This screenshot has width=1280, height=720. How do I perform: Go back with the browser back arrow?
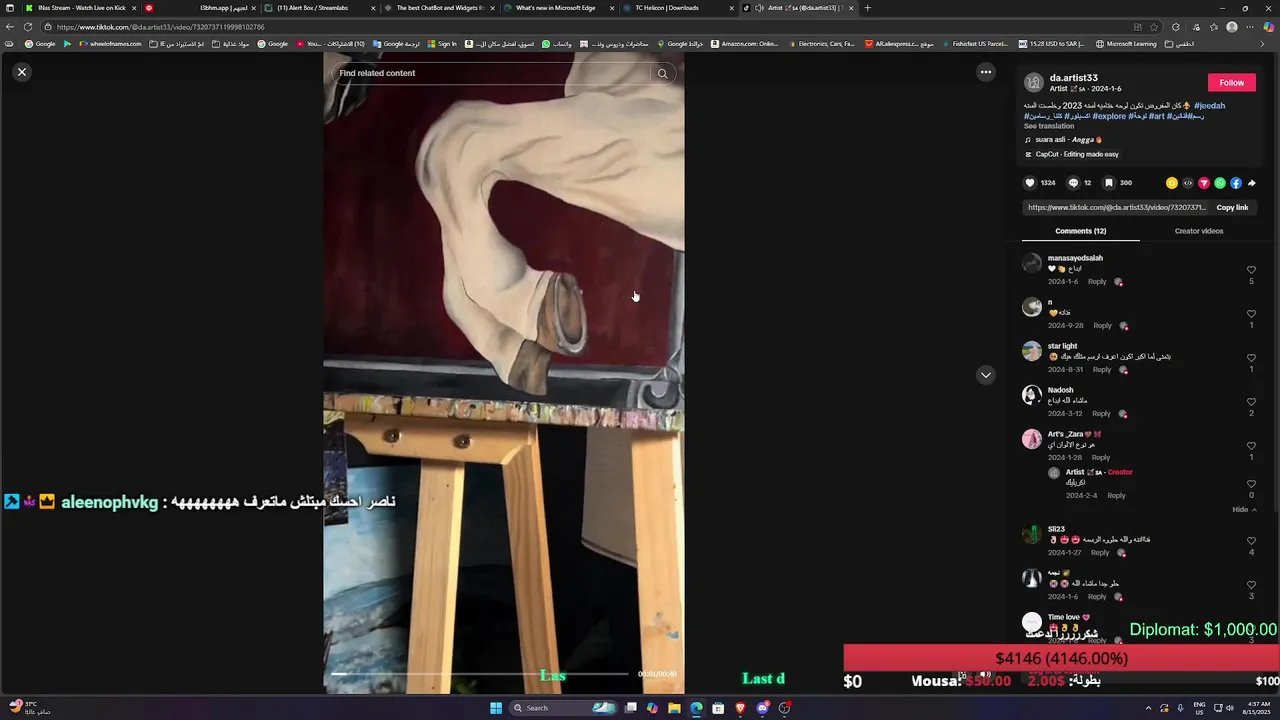[10, 27]
